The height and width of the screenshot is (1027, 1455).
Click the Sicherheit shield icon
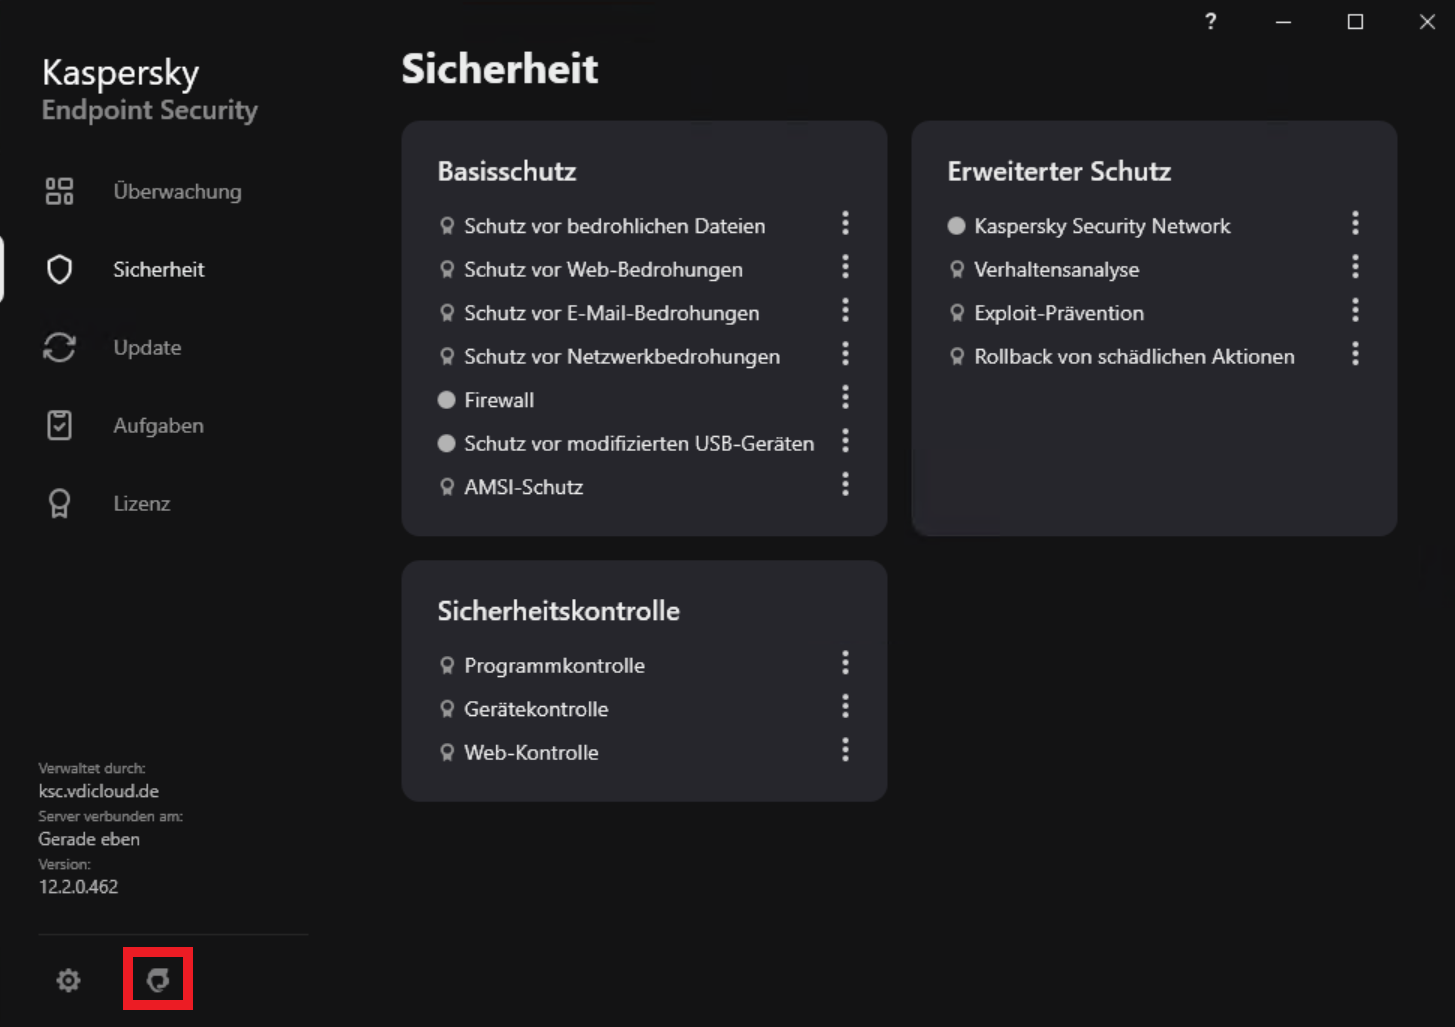[60, 269]
